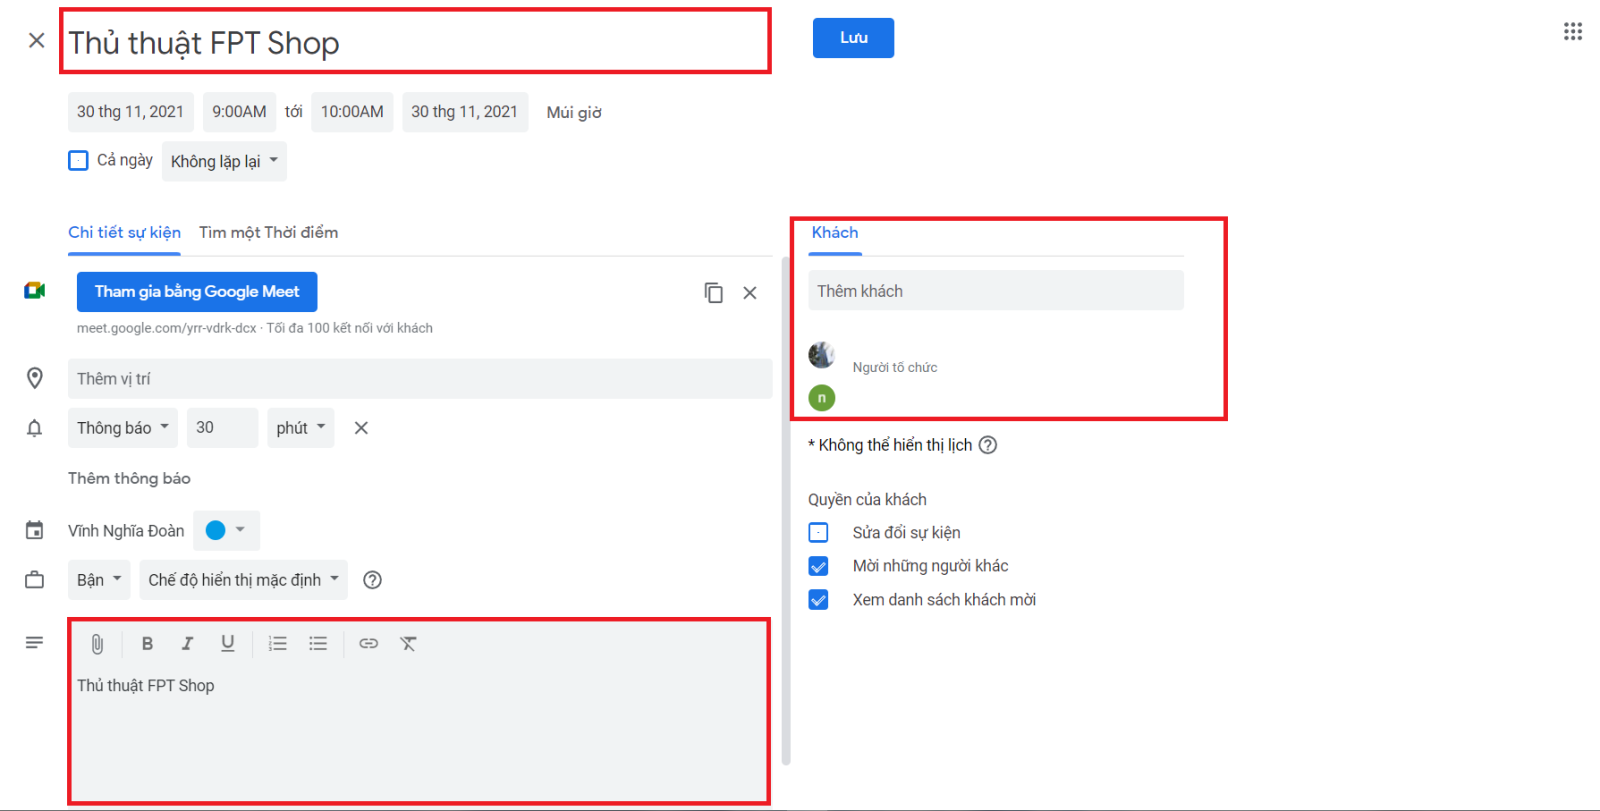Click the Thêm vị trí location field
Image resolution: width=1600 pixels, height=811 pixels.
click(x=420, y=379)
